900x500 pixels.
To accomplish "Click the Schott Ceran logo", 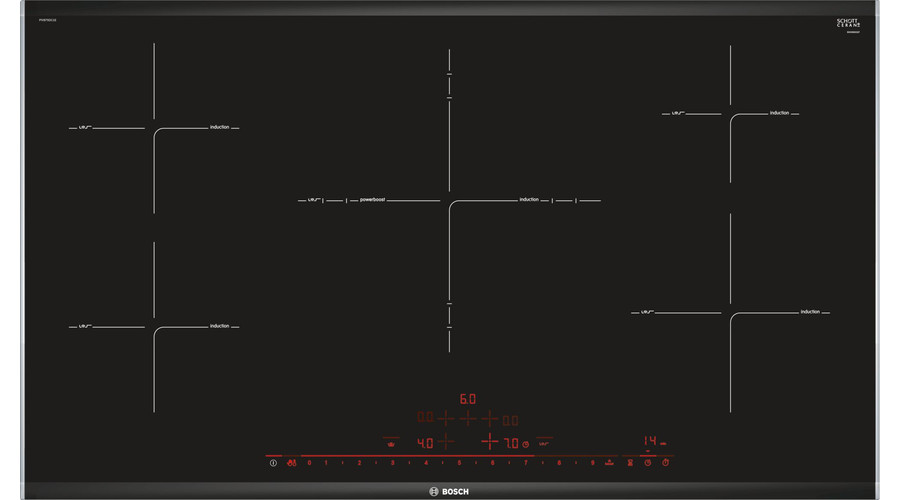I will [x=849, y=24].
